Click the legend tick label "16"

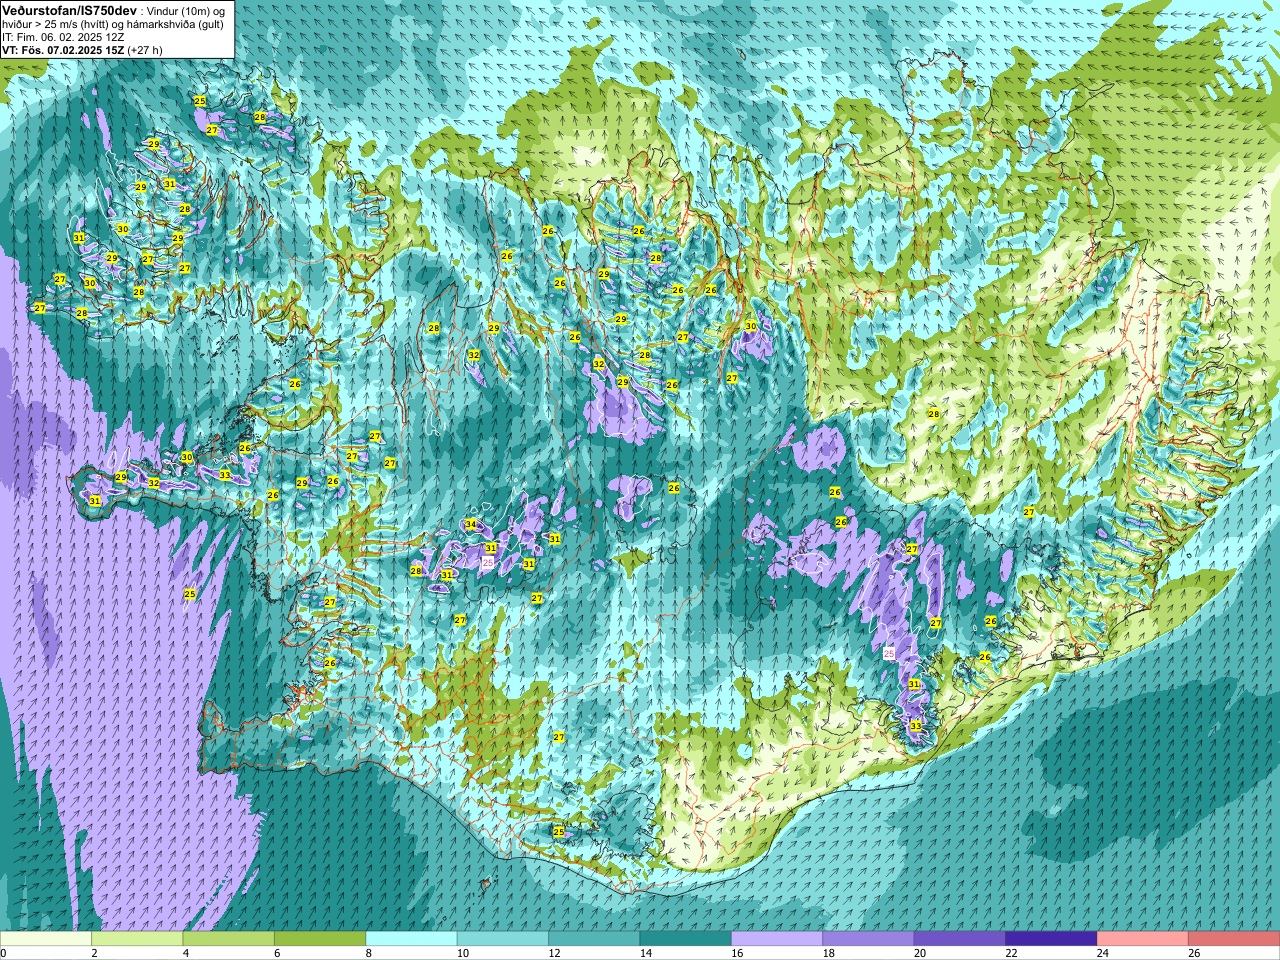pos(737,953)
